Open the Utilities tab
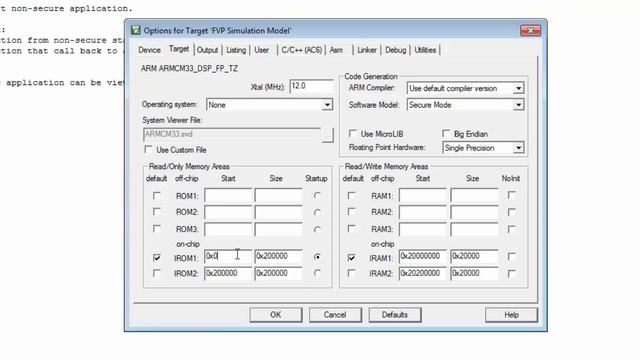The height and width of the screenshot is (360, 640). (x=425, y=50)
